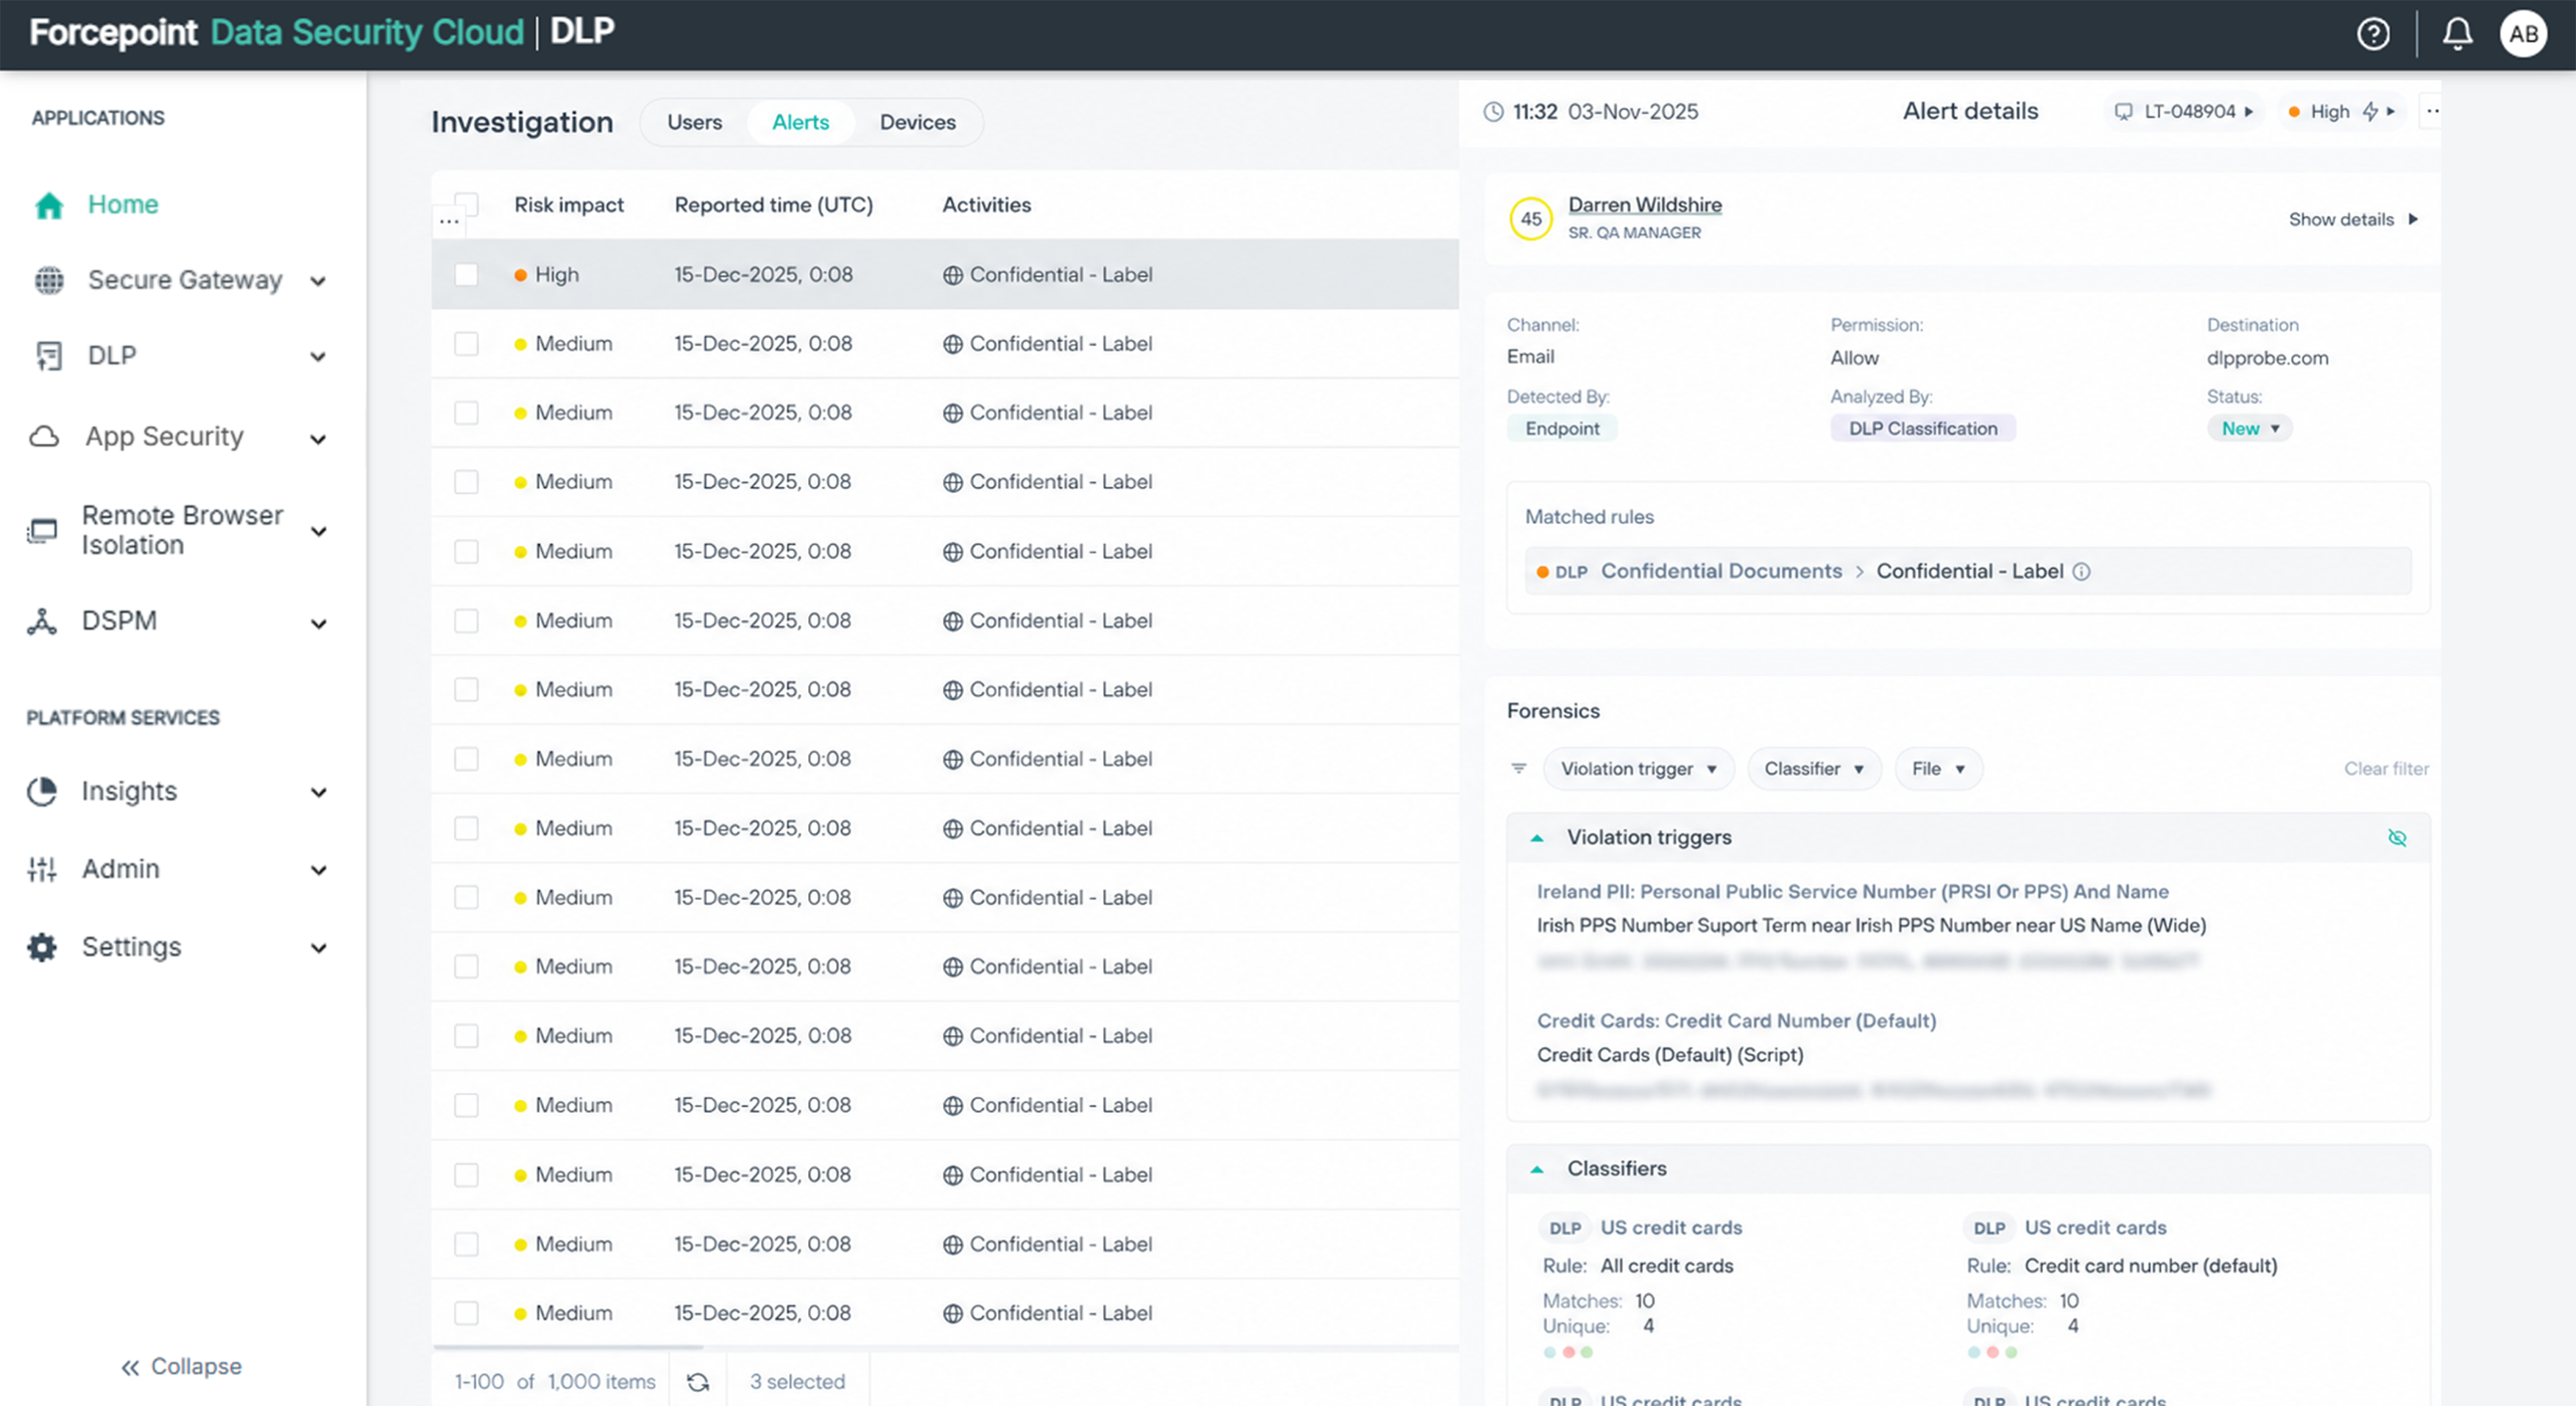Click the risk score 45 badge
Screen dimensions: 2576x1406
1531,219
